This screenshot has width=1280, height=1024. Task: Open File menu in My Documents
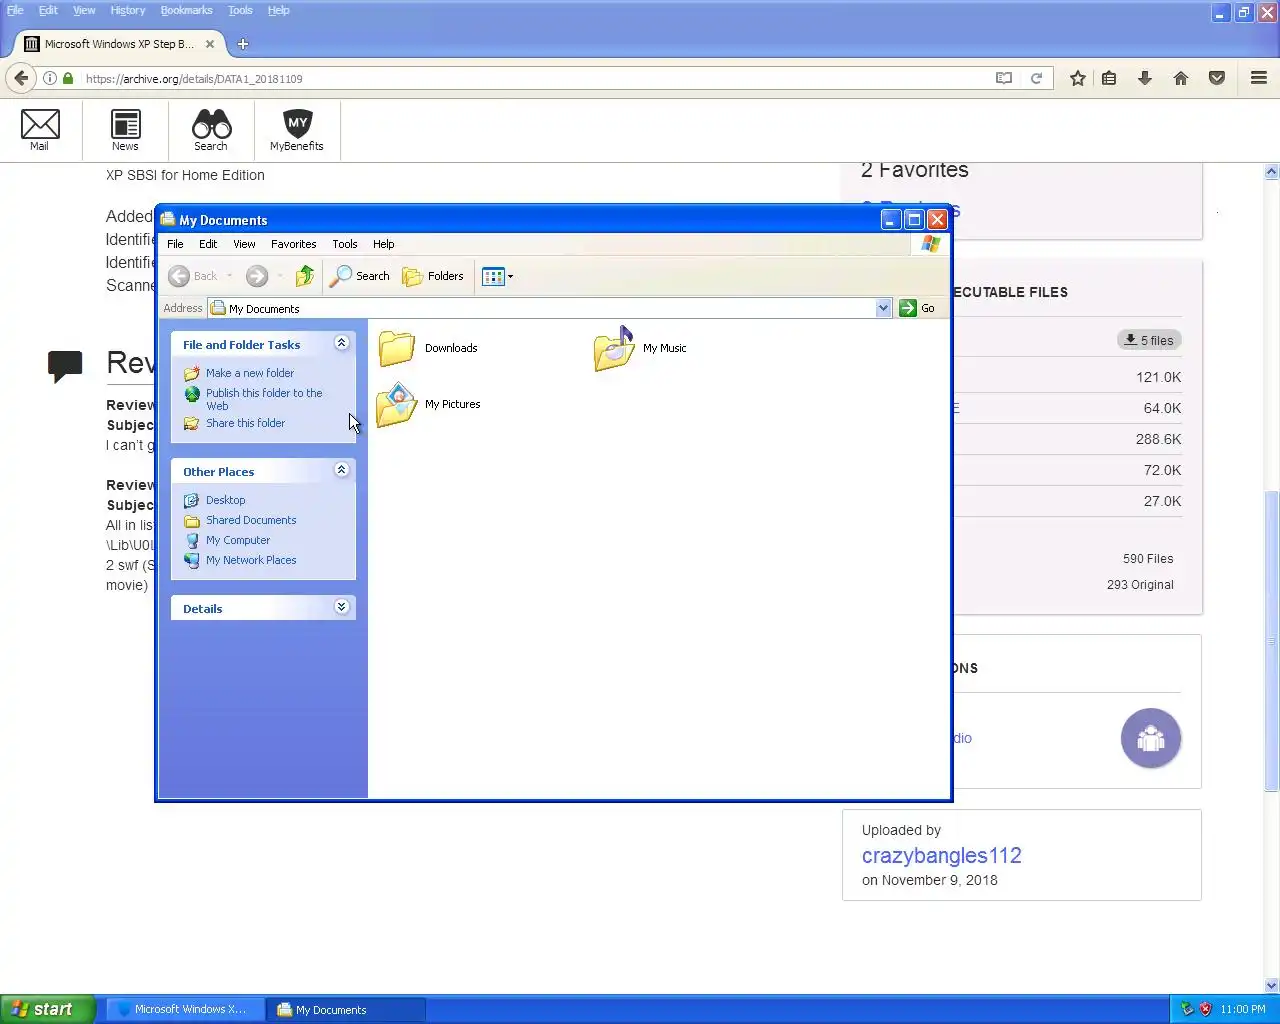175,244
